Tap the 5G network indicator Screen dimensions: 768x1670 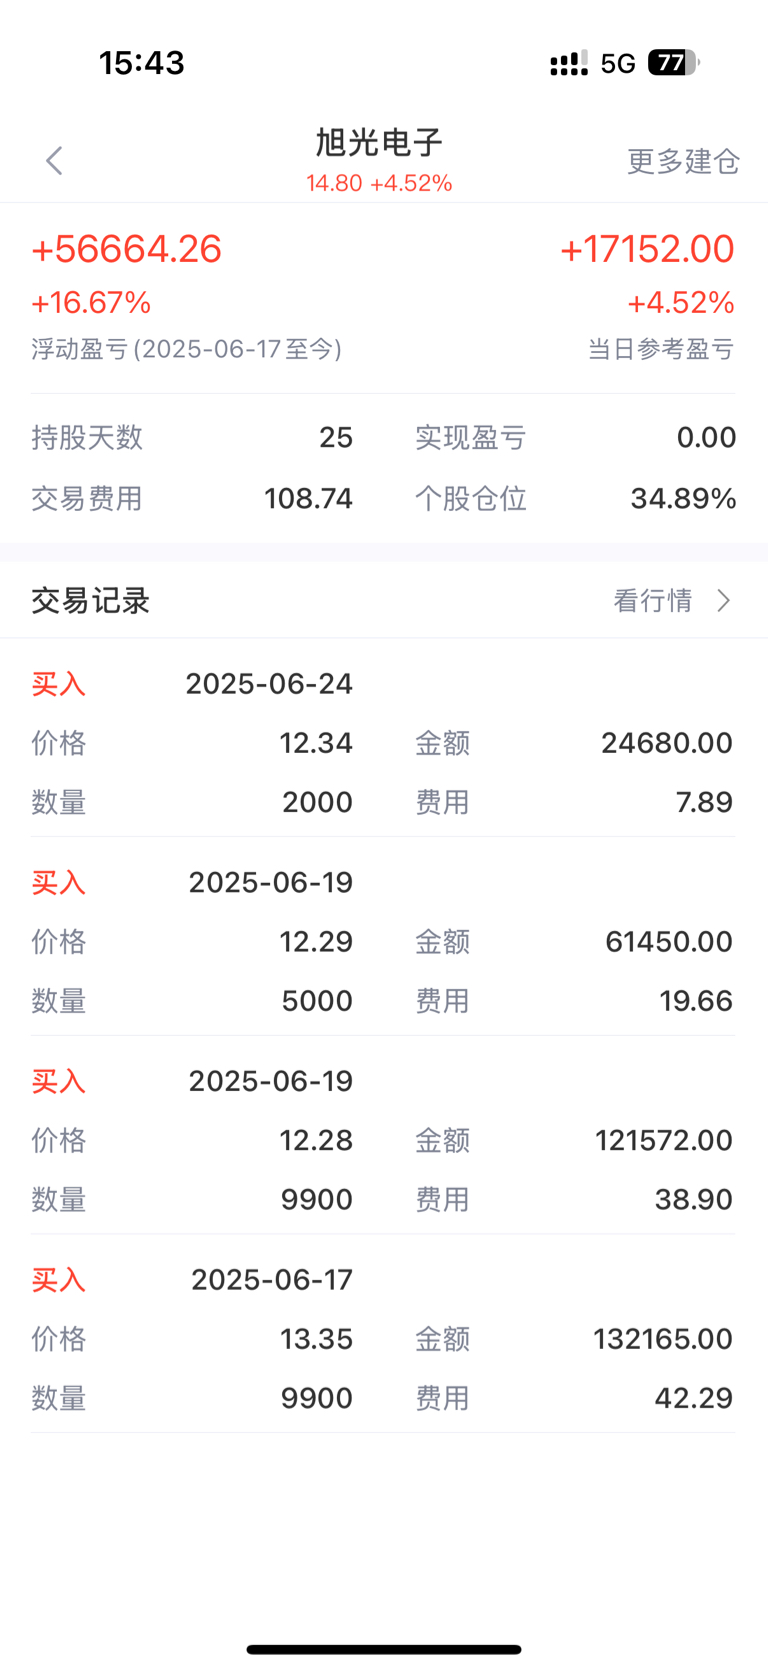(x=618, y=64)
